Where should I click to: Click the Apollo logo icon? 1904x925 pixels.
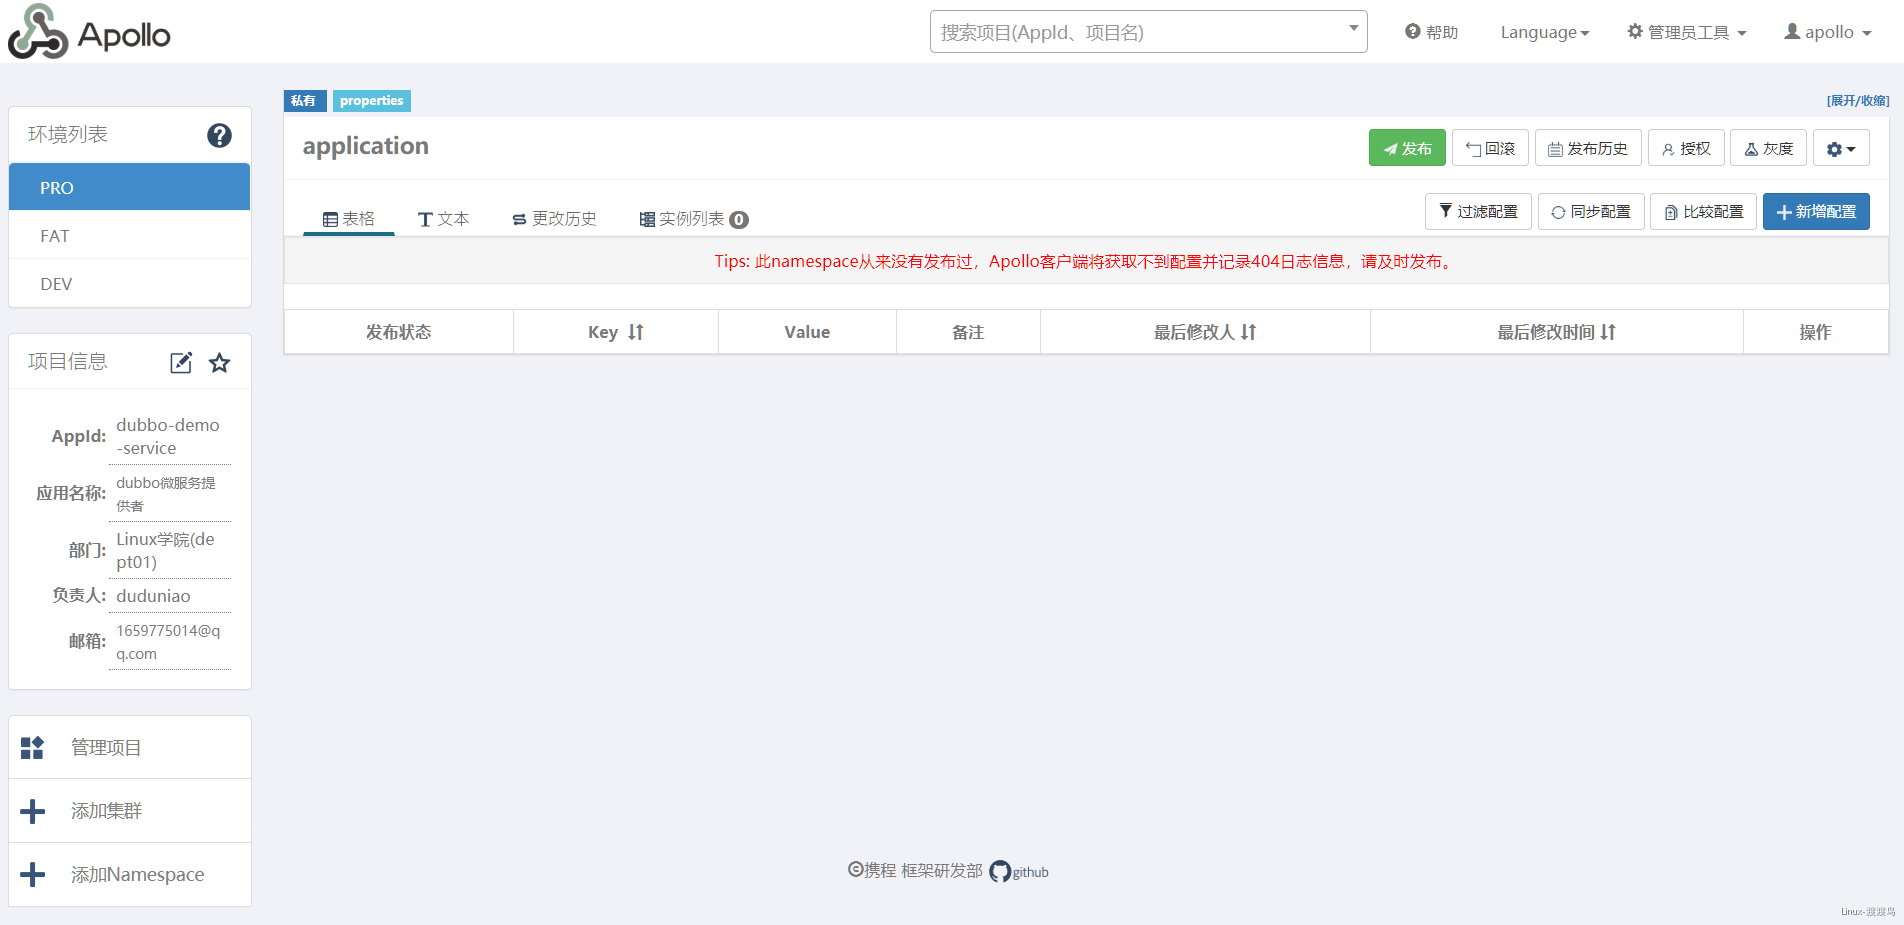38,31
